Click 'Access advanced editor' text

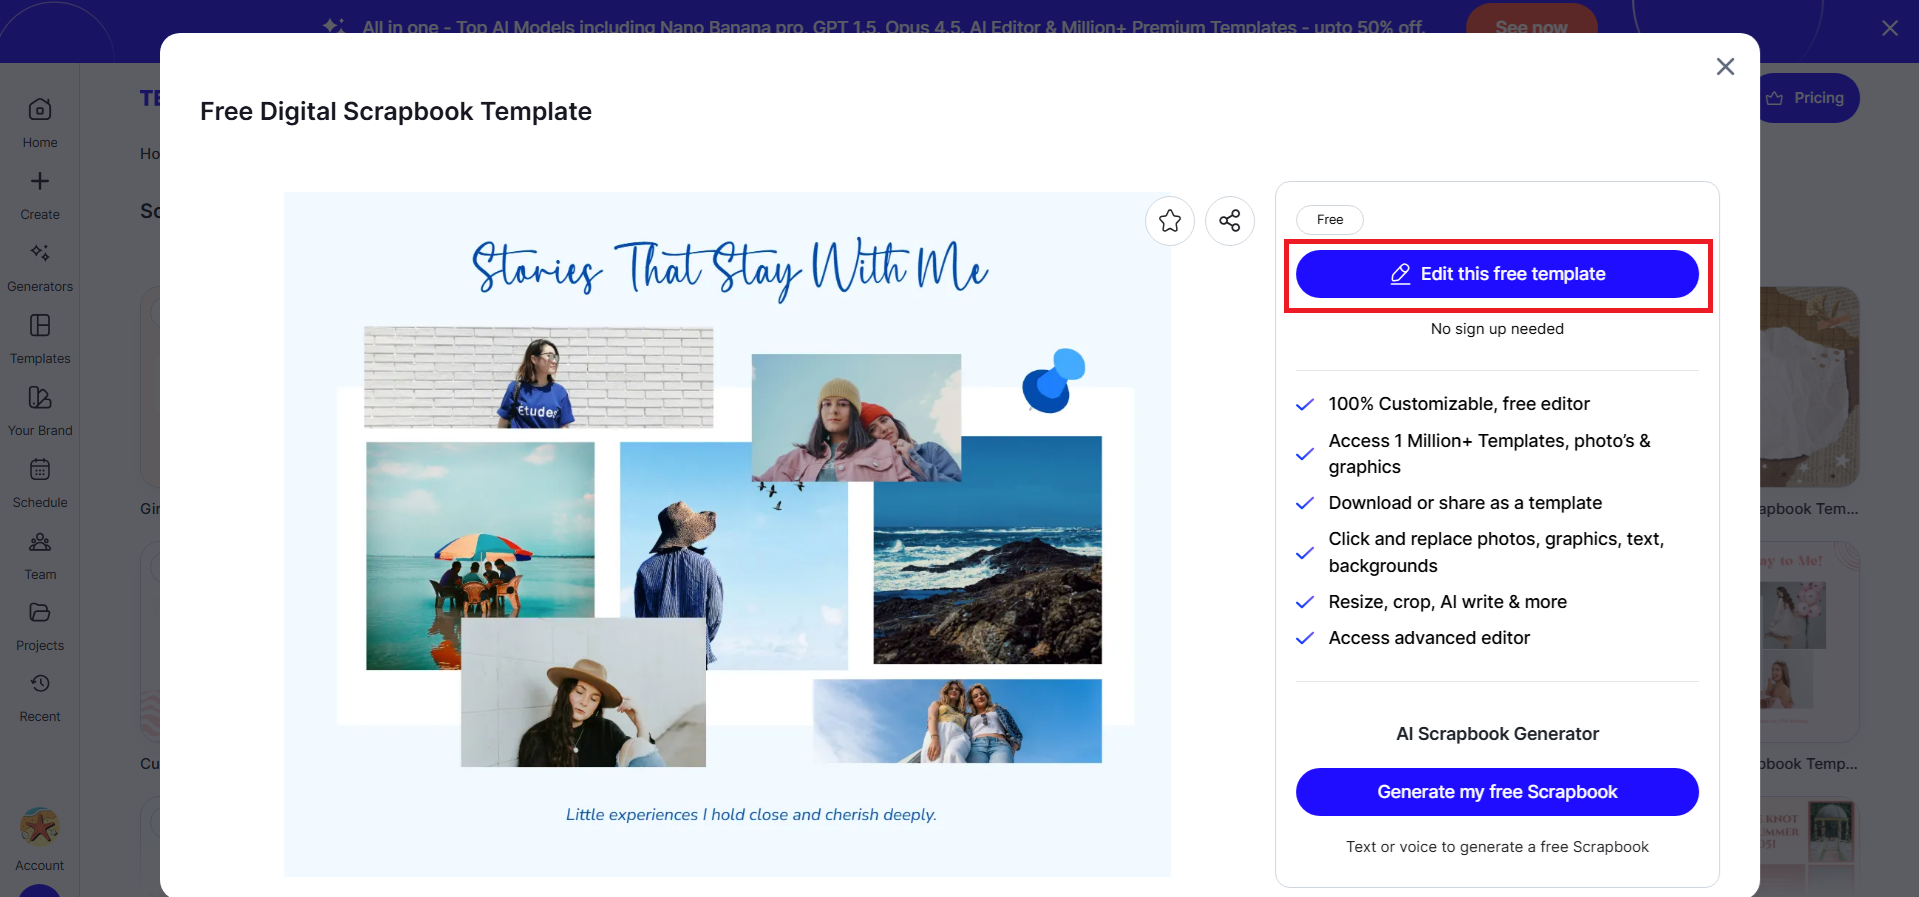coord(1429,638)
